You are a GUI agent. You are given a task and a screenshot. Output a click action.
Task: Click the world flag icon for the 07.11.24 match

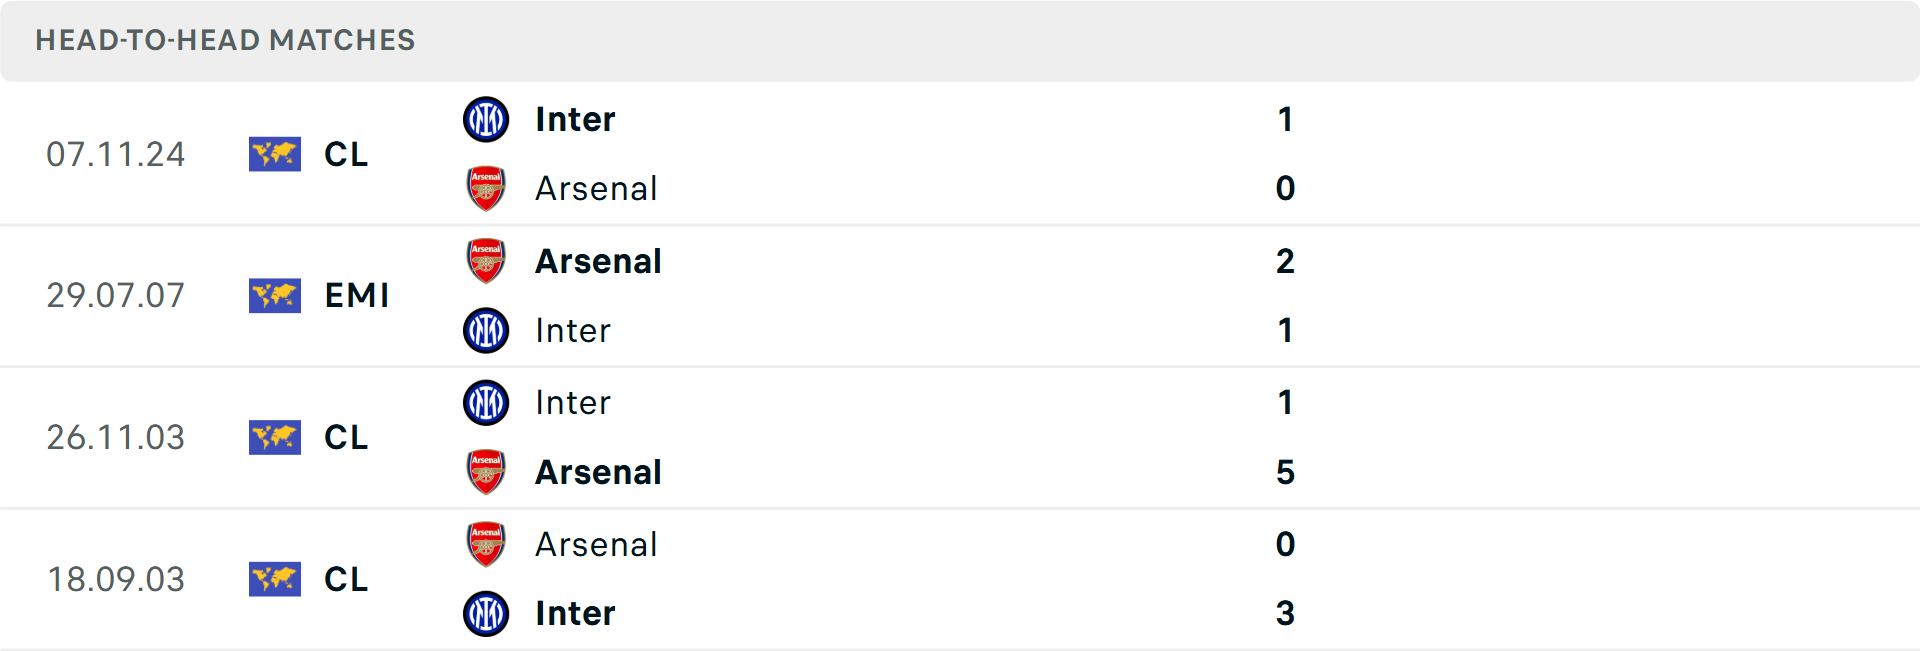click(x=275, y=154)
